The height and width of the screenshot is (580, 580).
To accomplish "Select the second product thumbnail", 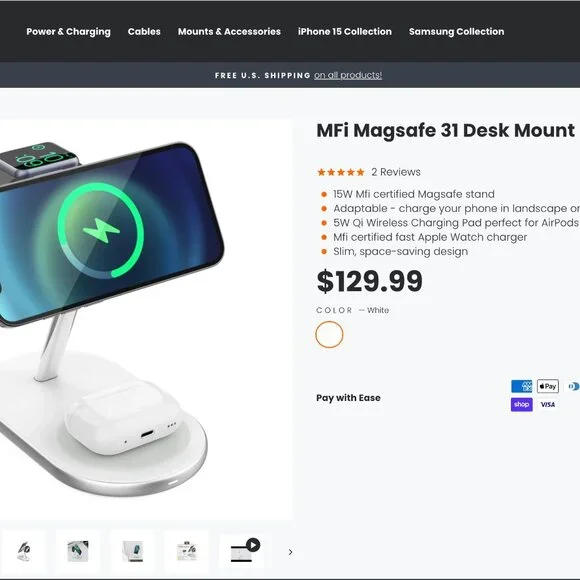I will (x=78, y=552).
